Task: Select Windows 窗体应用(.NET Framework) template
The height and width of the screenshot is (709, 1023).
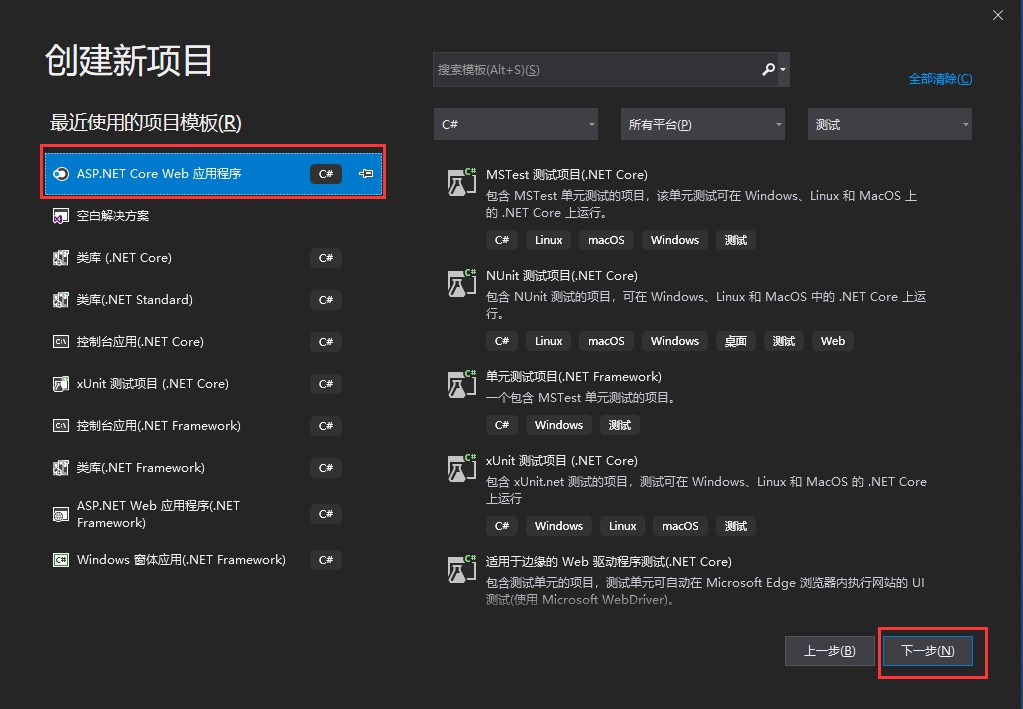Action: [213, 560]
